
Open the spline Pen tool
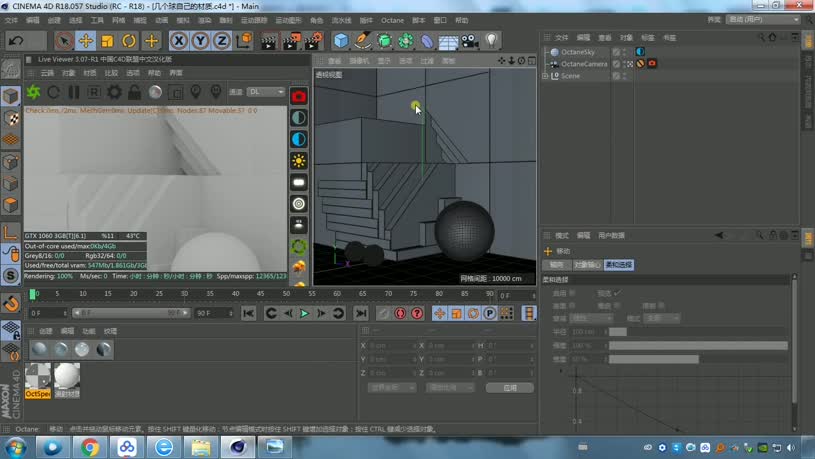pos(363,41)
